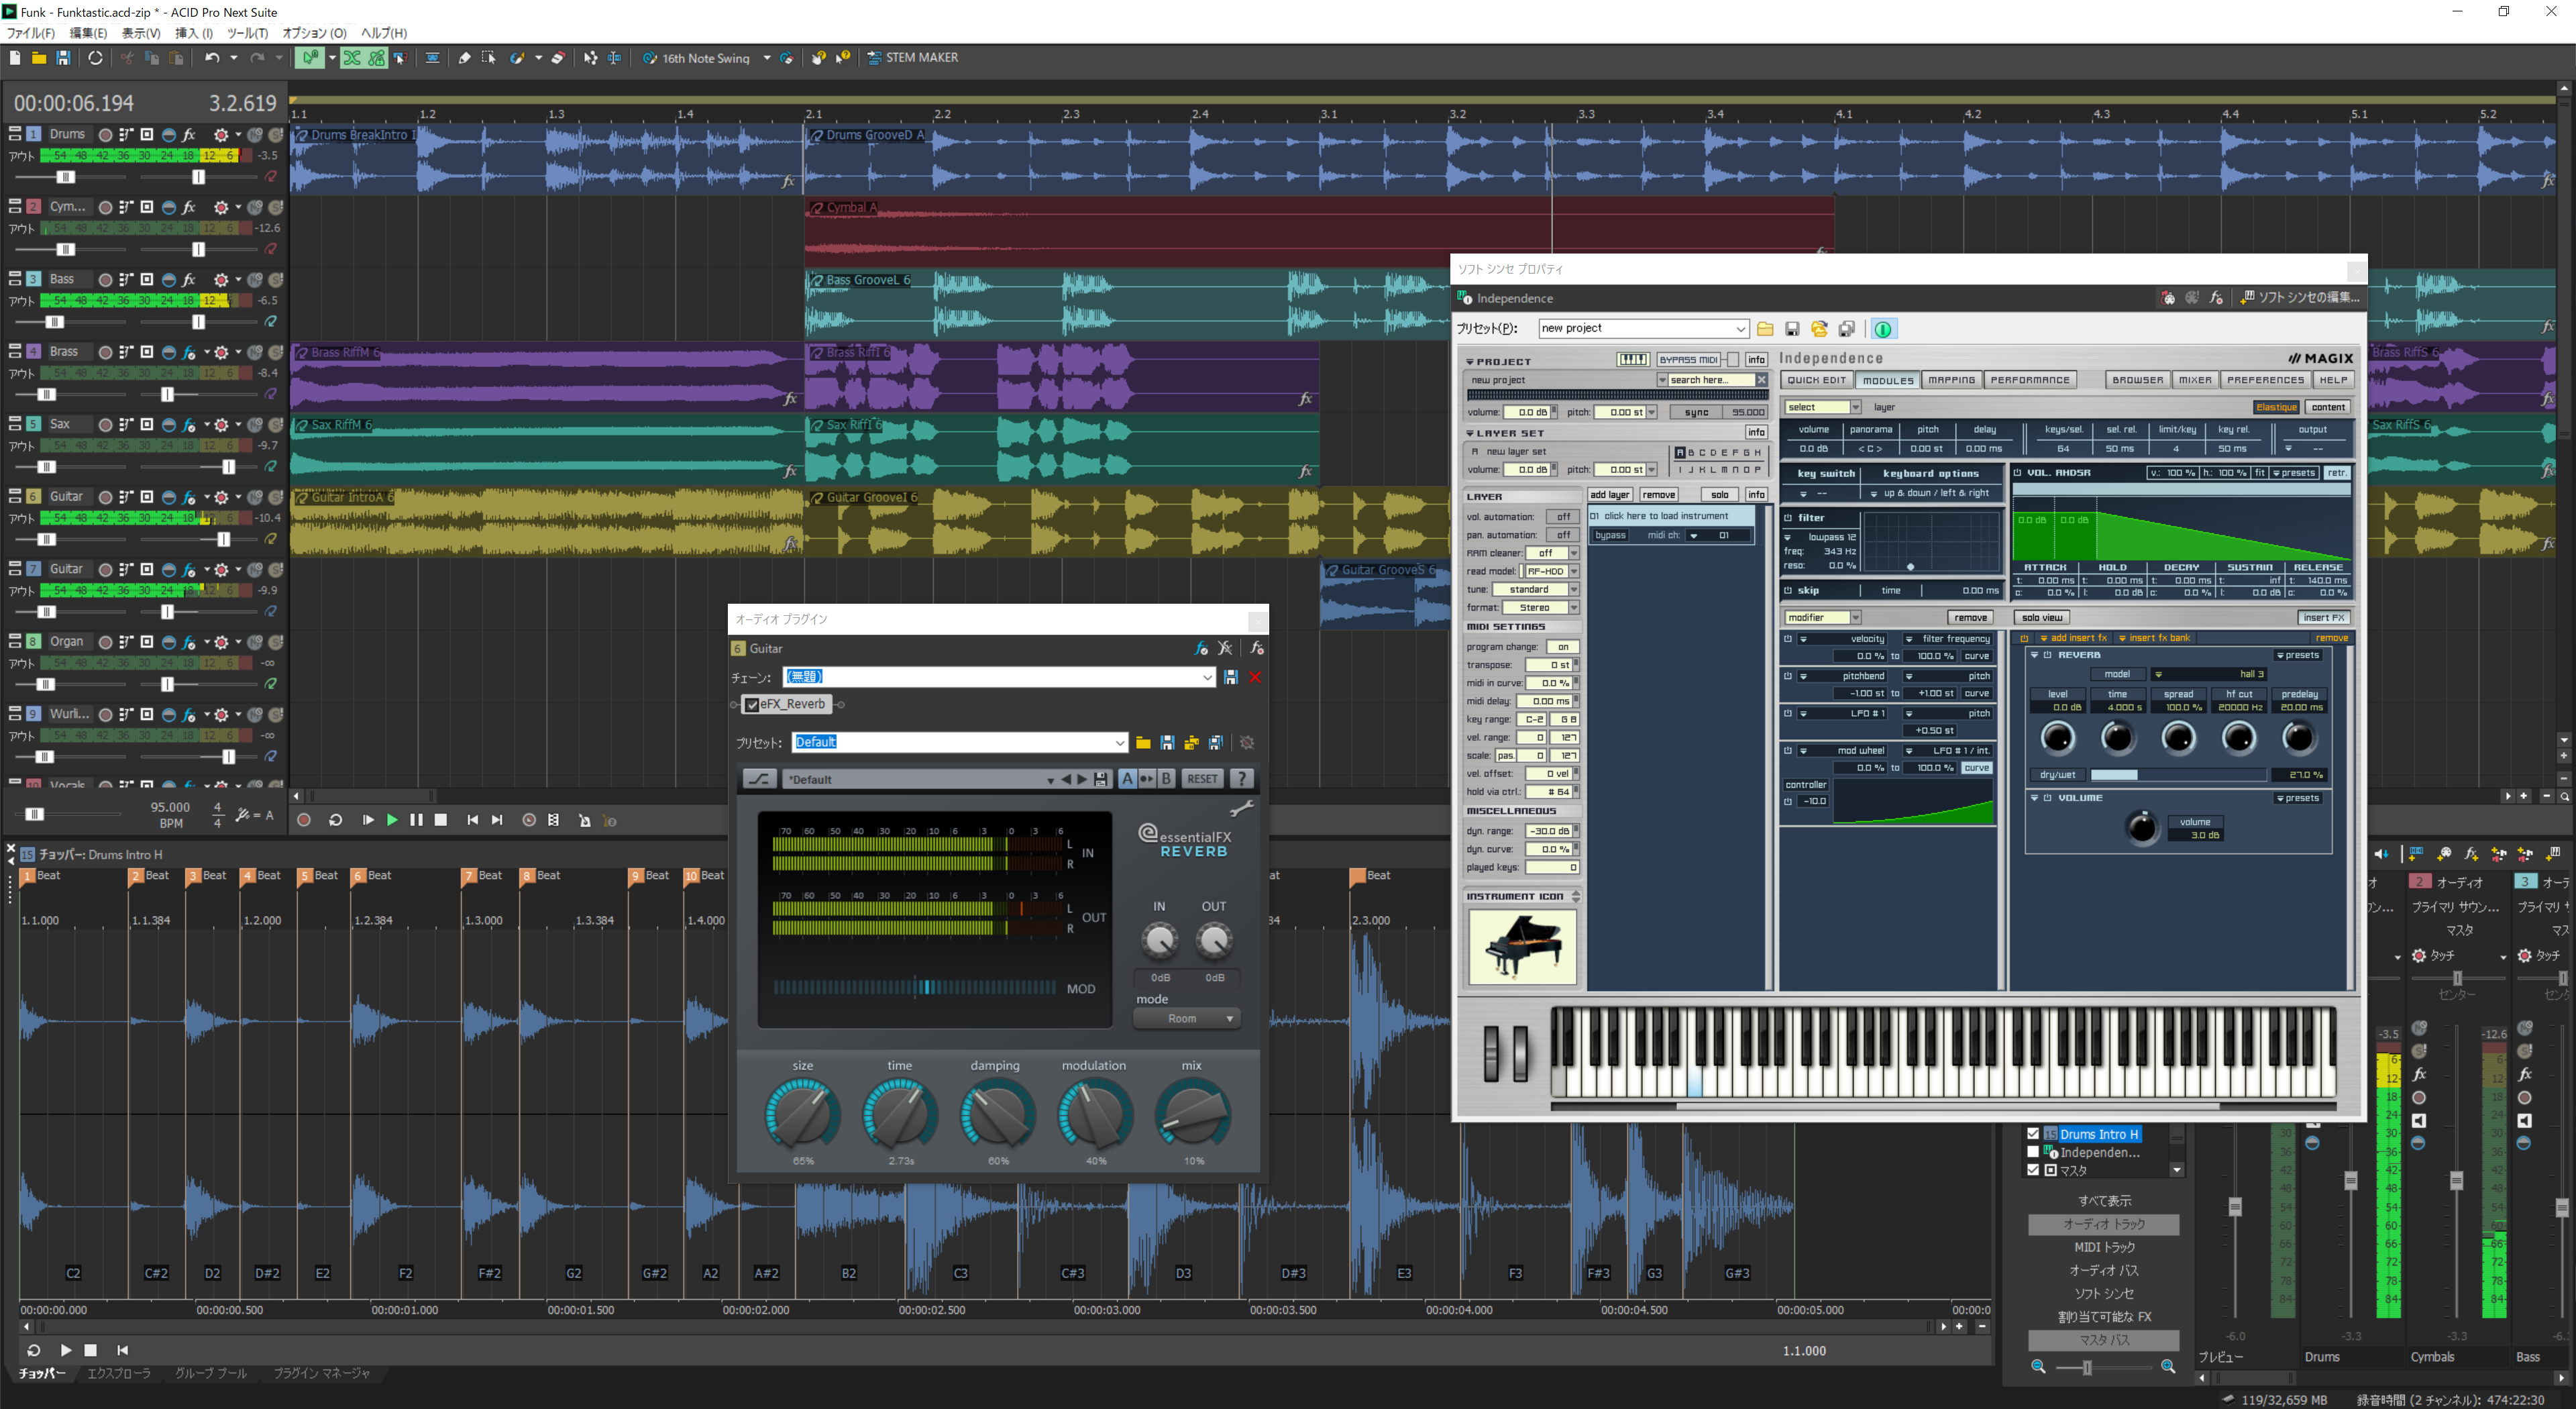Select the Draw pencil tool in toolbar
Image resolution: width=2576 pixels, height=1409 pixels.
[x=464, y=58]
